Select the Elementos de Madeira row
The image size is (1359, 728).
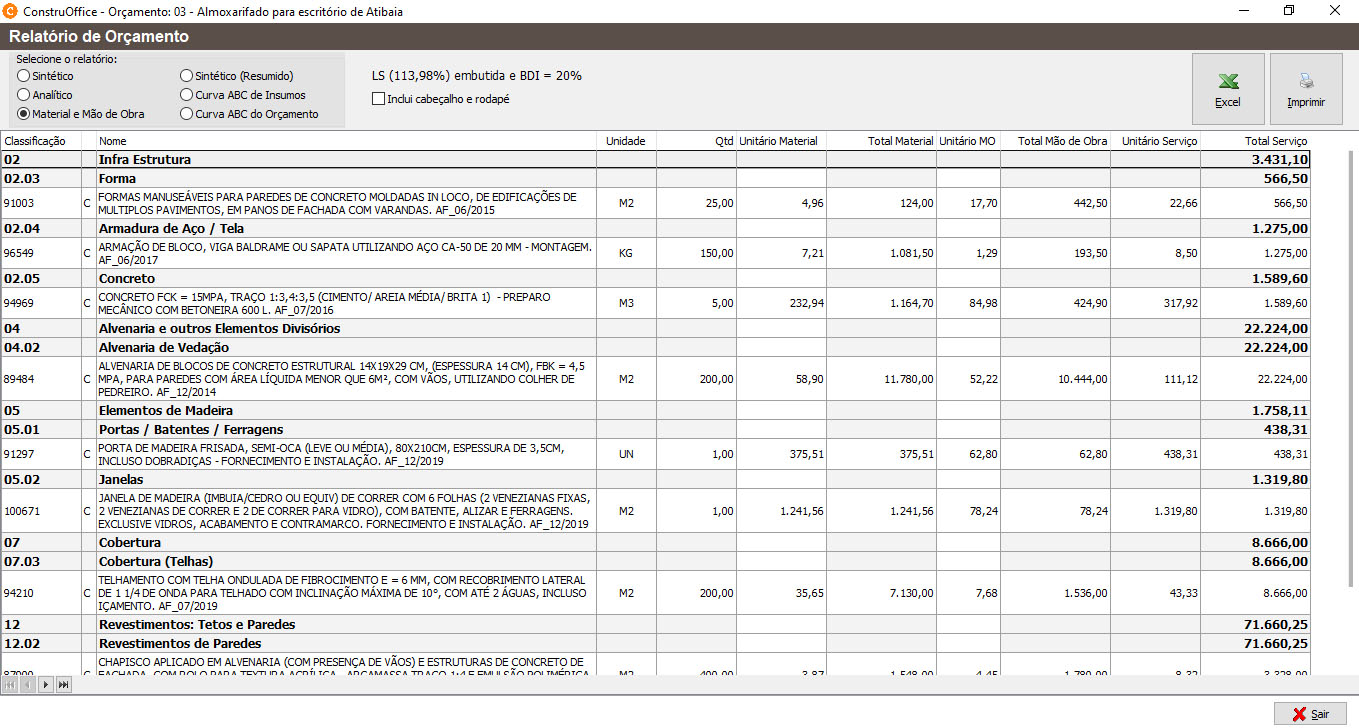coord(655,410)
